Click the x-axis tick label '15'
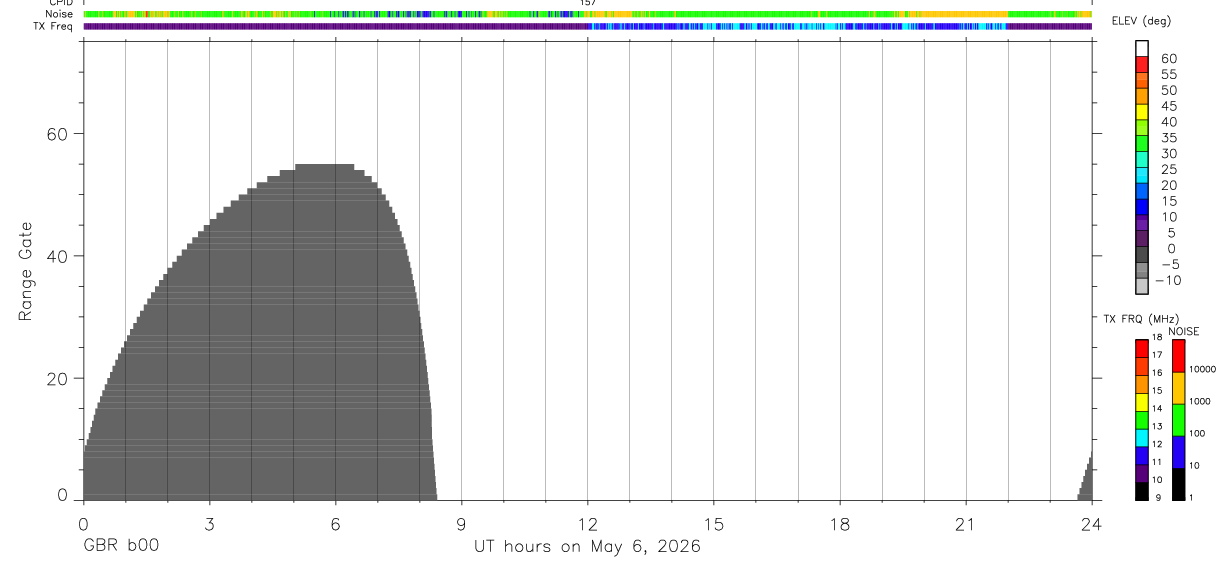This screenshot has width=1228, height=567. pyautogui.click(x=714, y=524)
